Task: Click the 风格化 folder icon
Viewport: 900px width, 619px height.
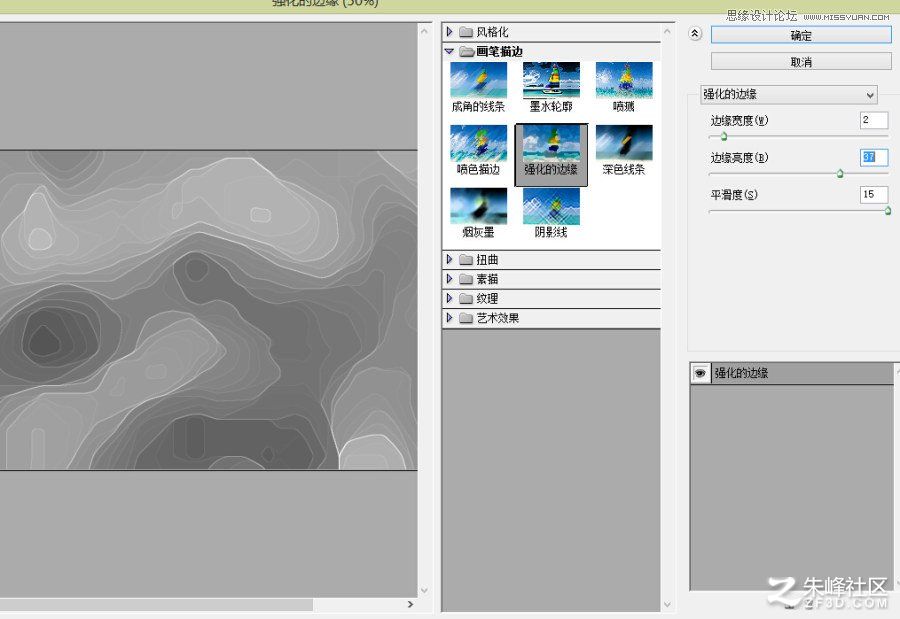Action: click(466, 32)
